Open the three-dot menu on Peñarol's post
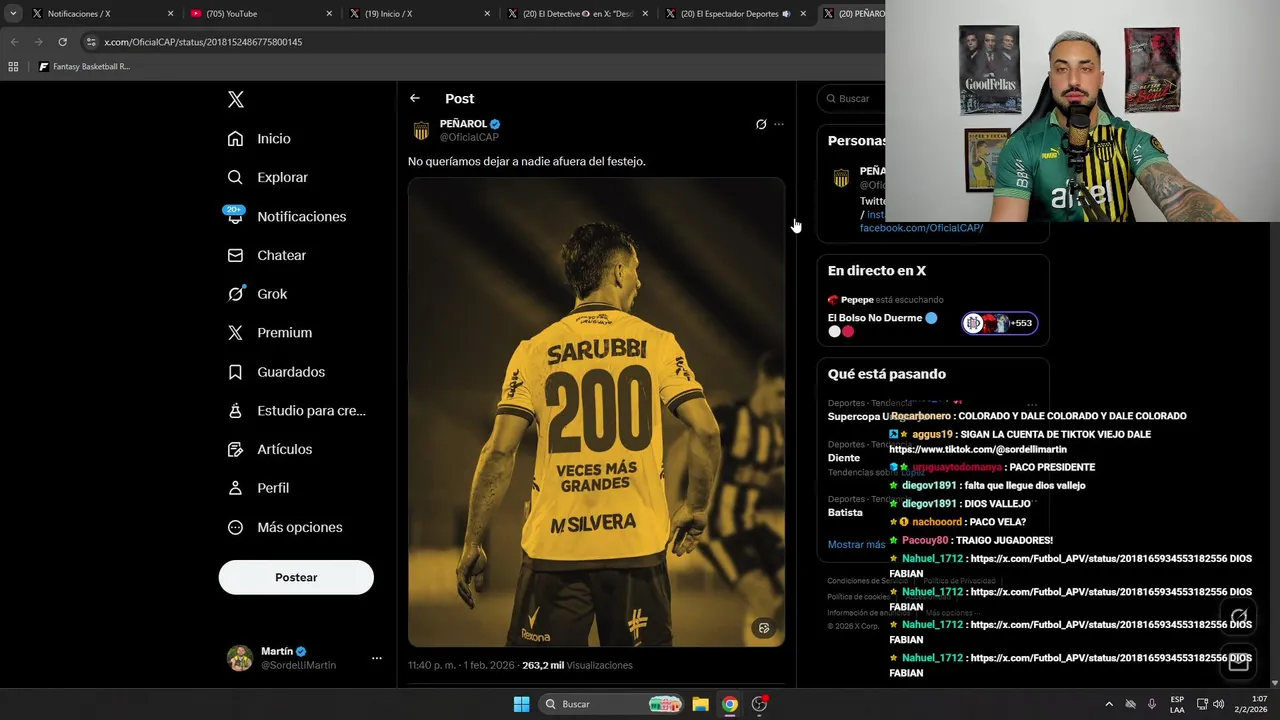Viewport: 1280px width, 720px height. pyautogui.click(x=779, y=125)
